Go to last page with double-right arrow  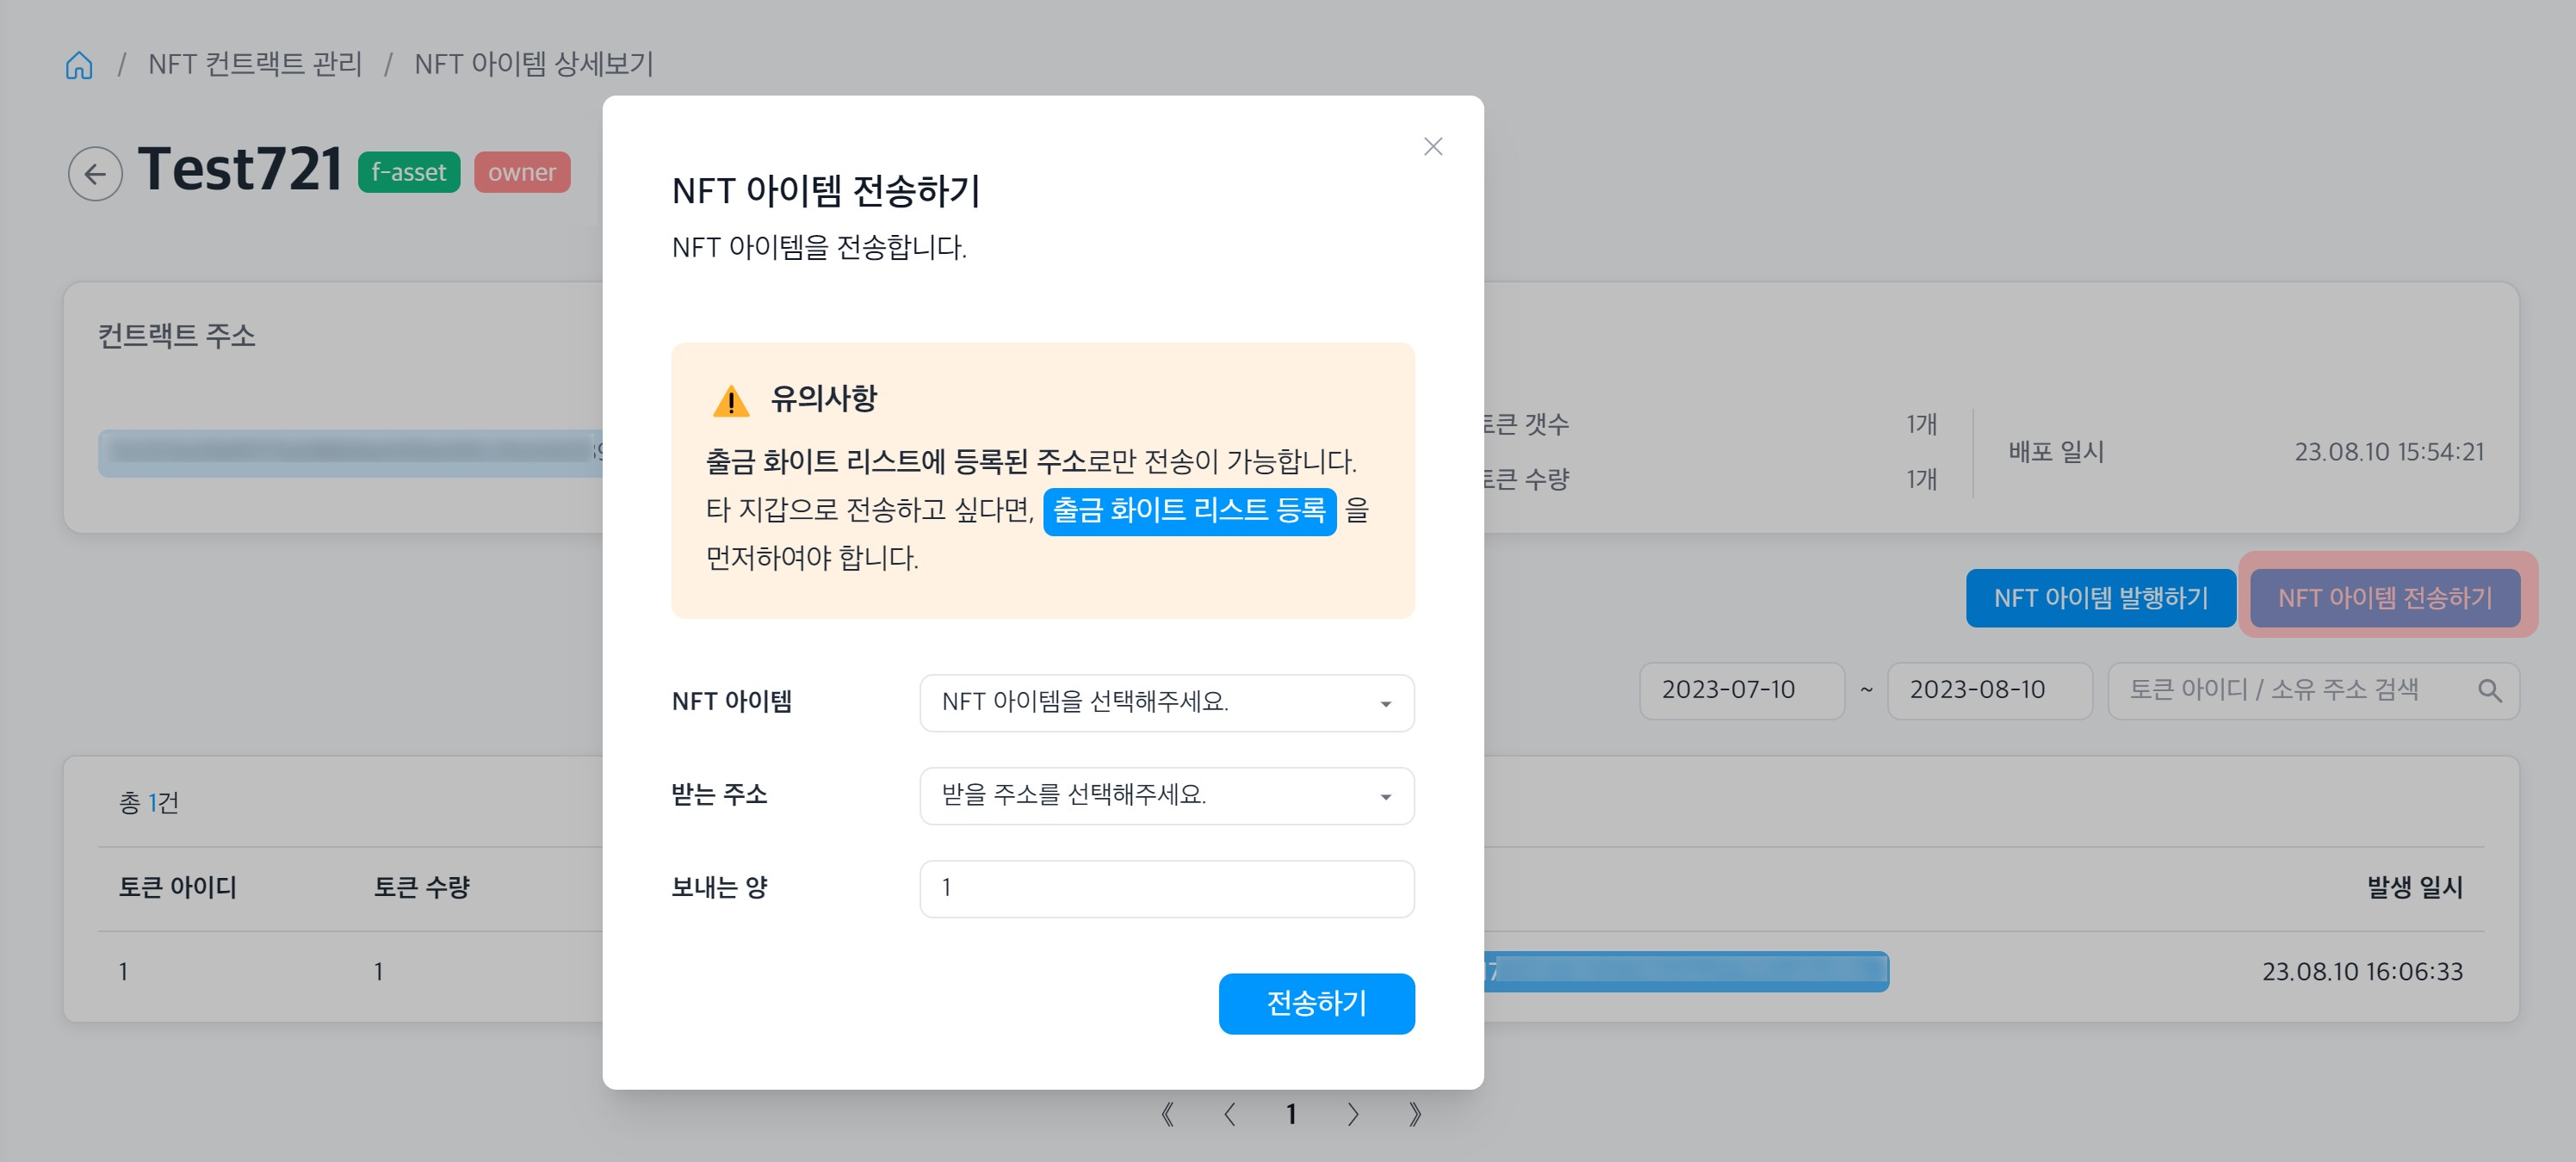pyautogui.click(x=1415, y=1114)
